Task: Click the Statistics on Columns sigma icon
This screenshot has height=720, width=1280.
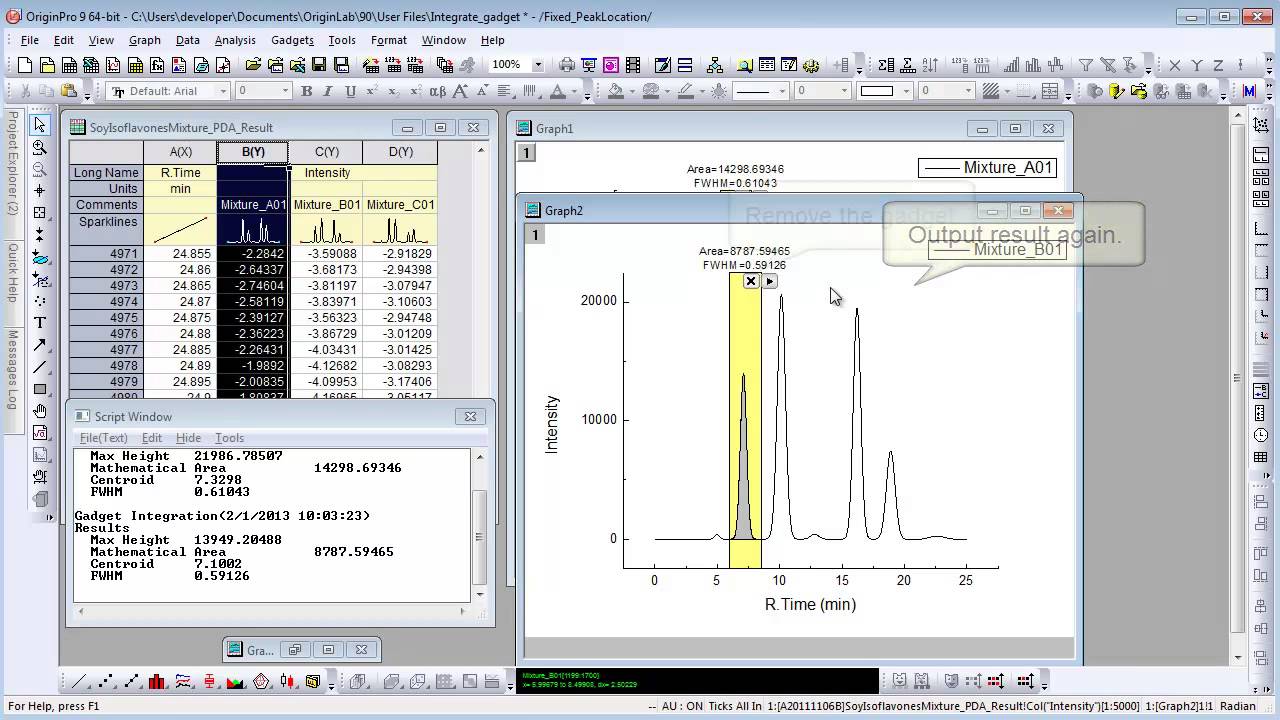Action: point(886,65)
